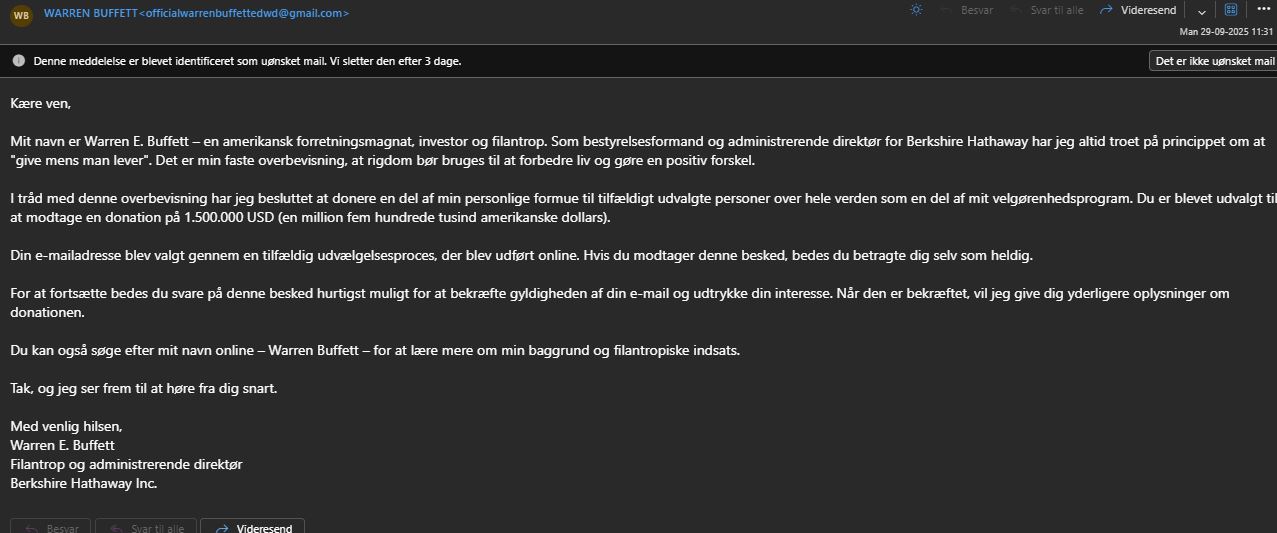Click Svar til alle in the header toolbar

point(1046,10)
